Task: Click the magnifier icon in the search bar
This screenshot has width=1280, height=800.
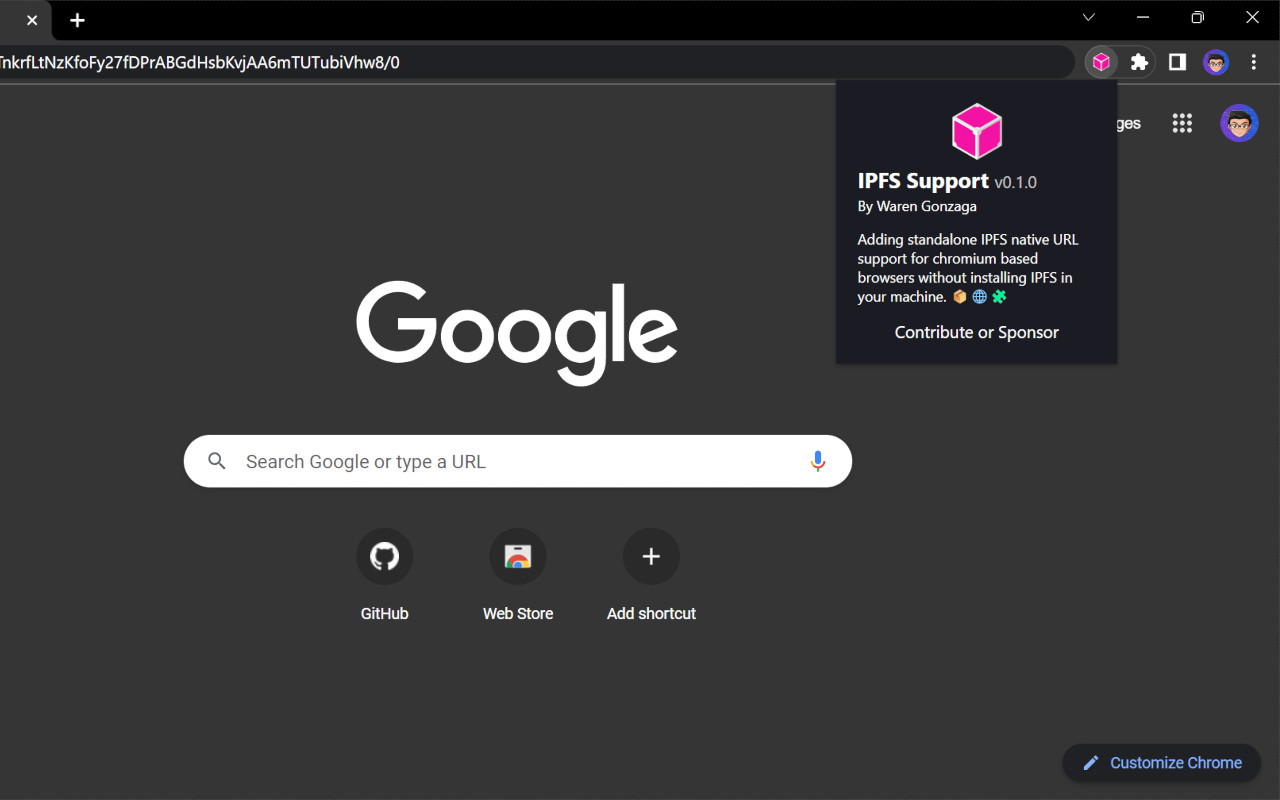Action: (x=217, y=461)
